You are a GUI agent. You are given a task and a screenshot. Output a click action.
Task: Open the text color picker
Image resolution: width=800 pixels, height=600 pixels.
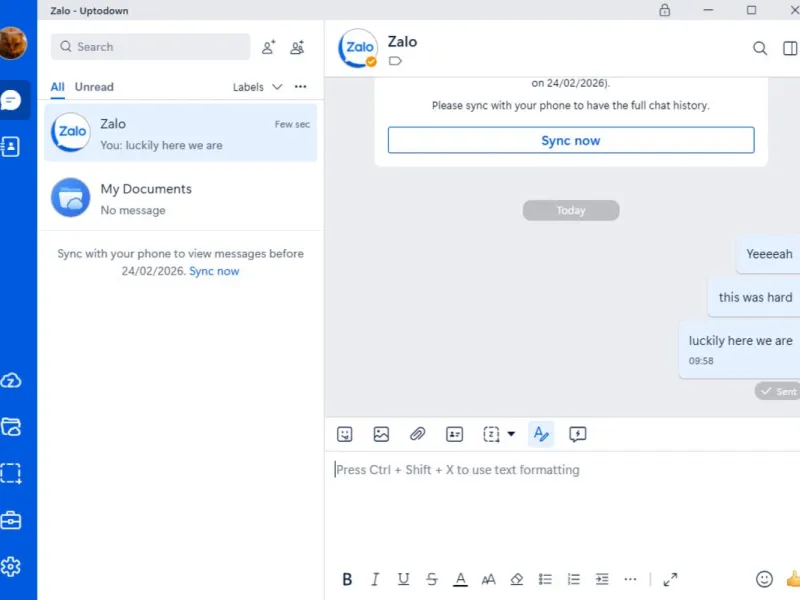click(x=460, y=579)
